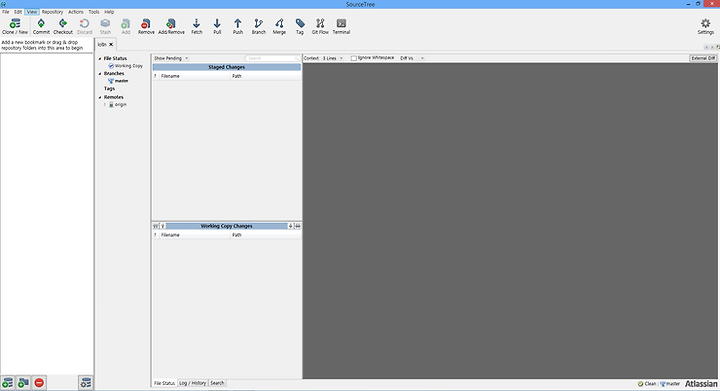This screenshot has height=391, width=720.
Task: Click the up arrow icon in Working Copy Changes header
Action: pos(163,226)
